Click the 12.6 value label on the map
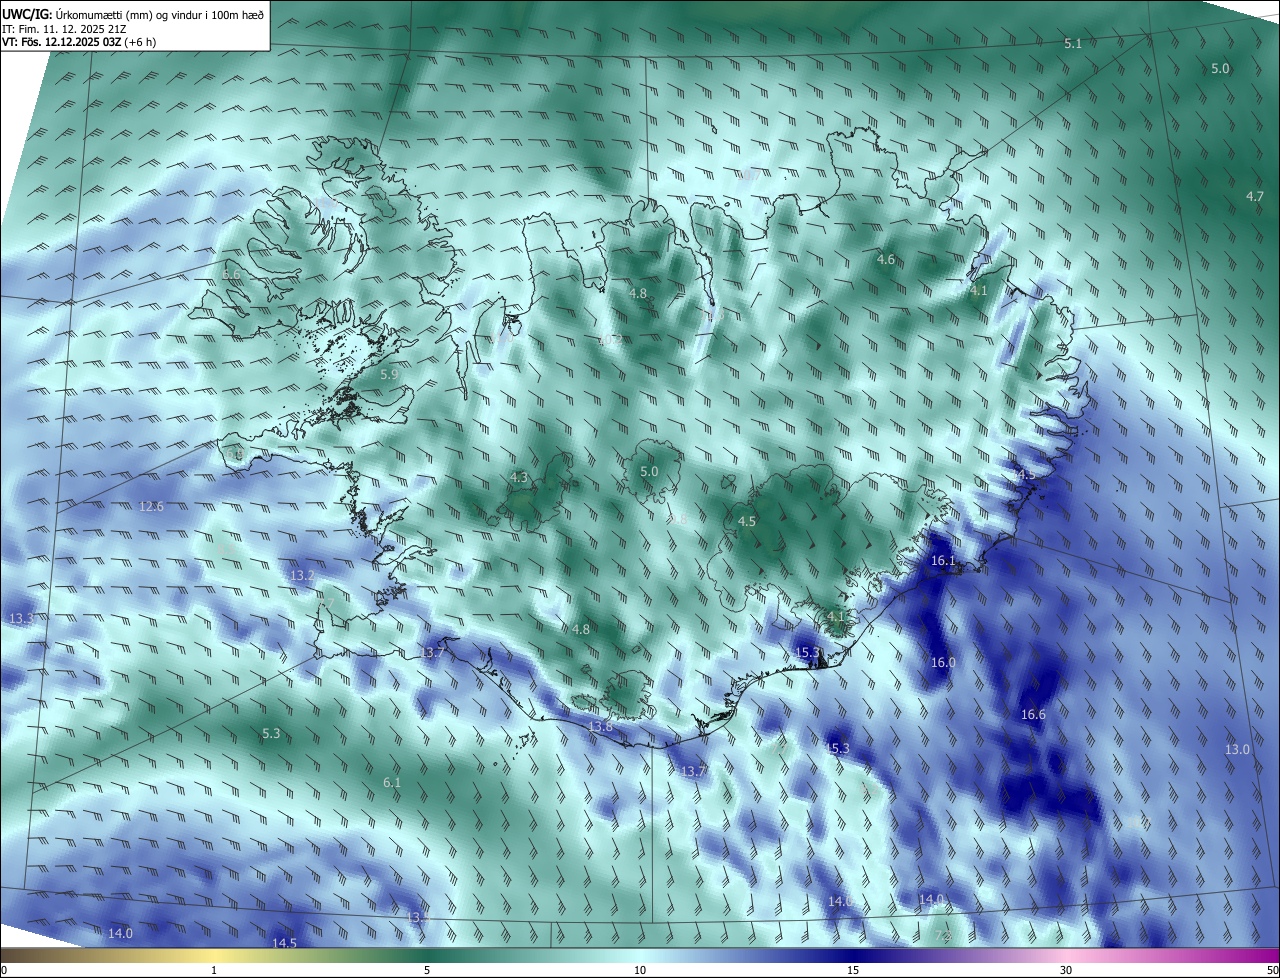 [x=151, y=506]
